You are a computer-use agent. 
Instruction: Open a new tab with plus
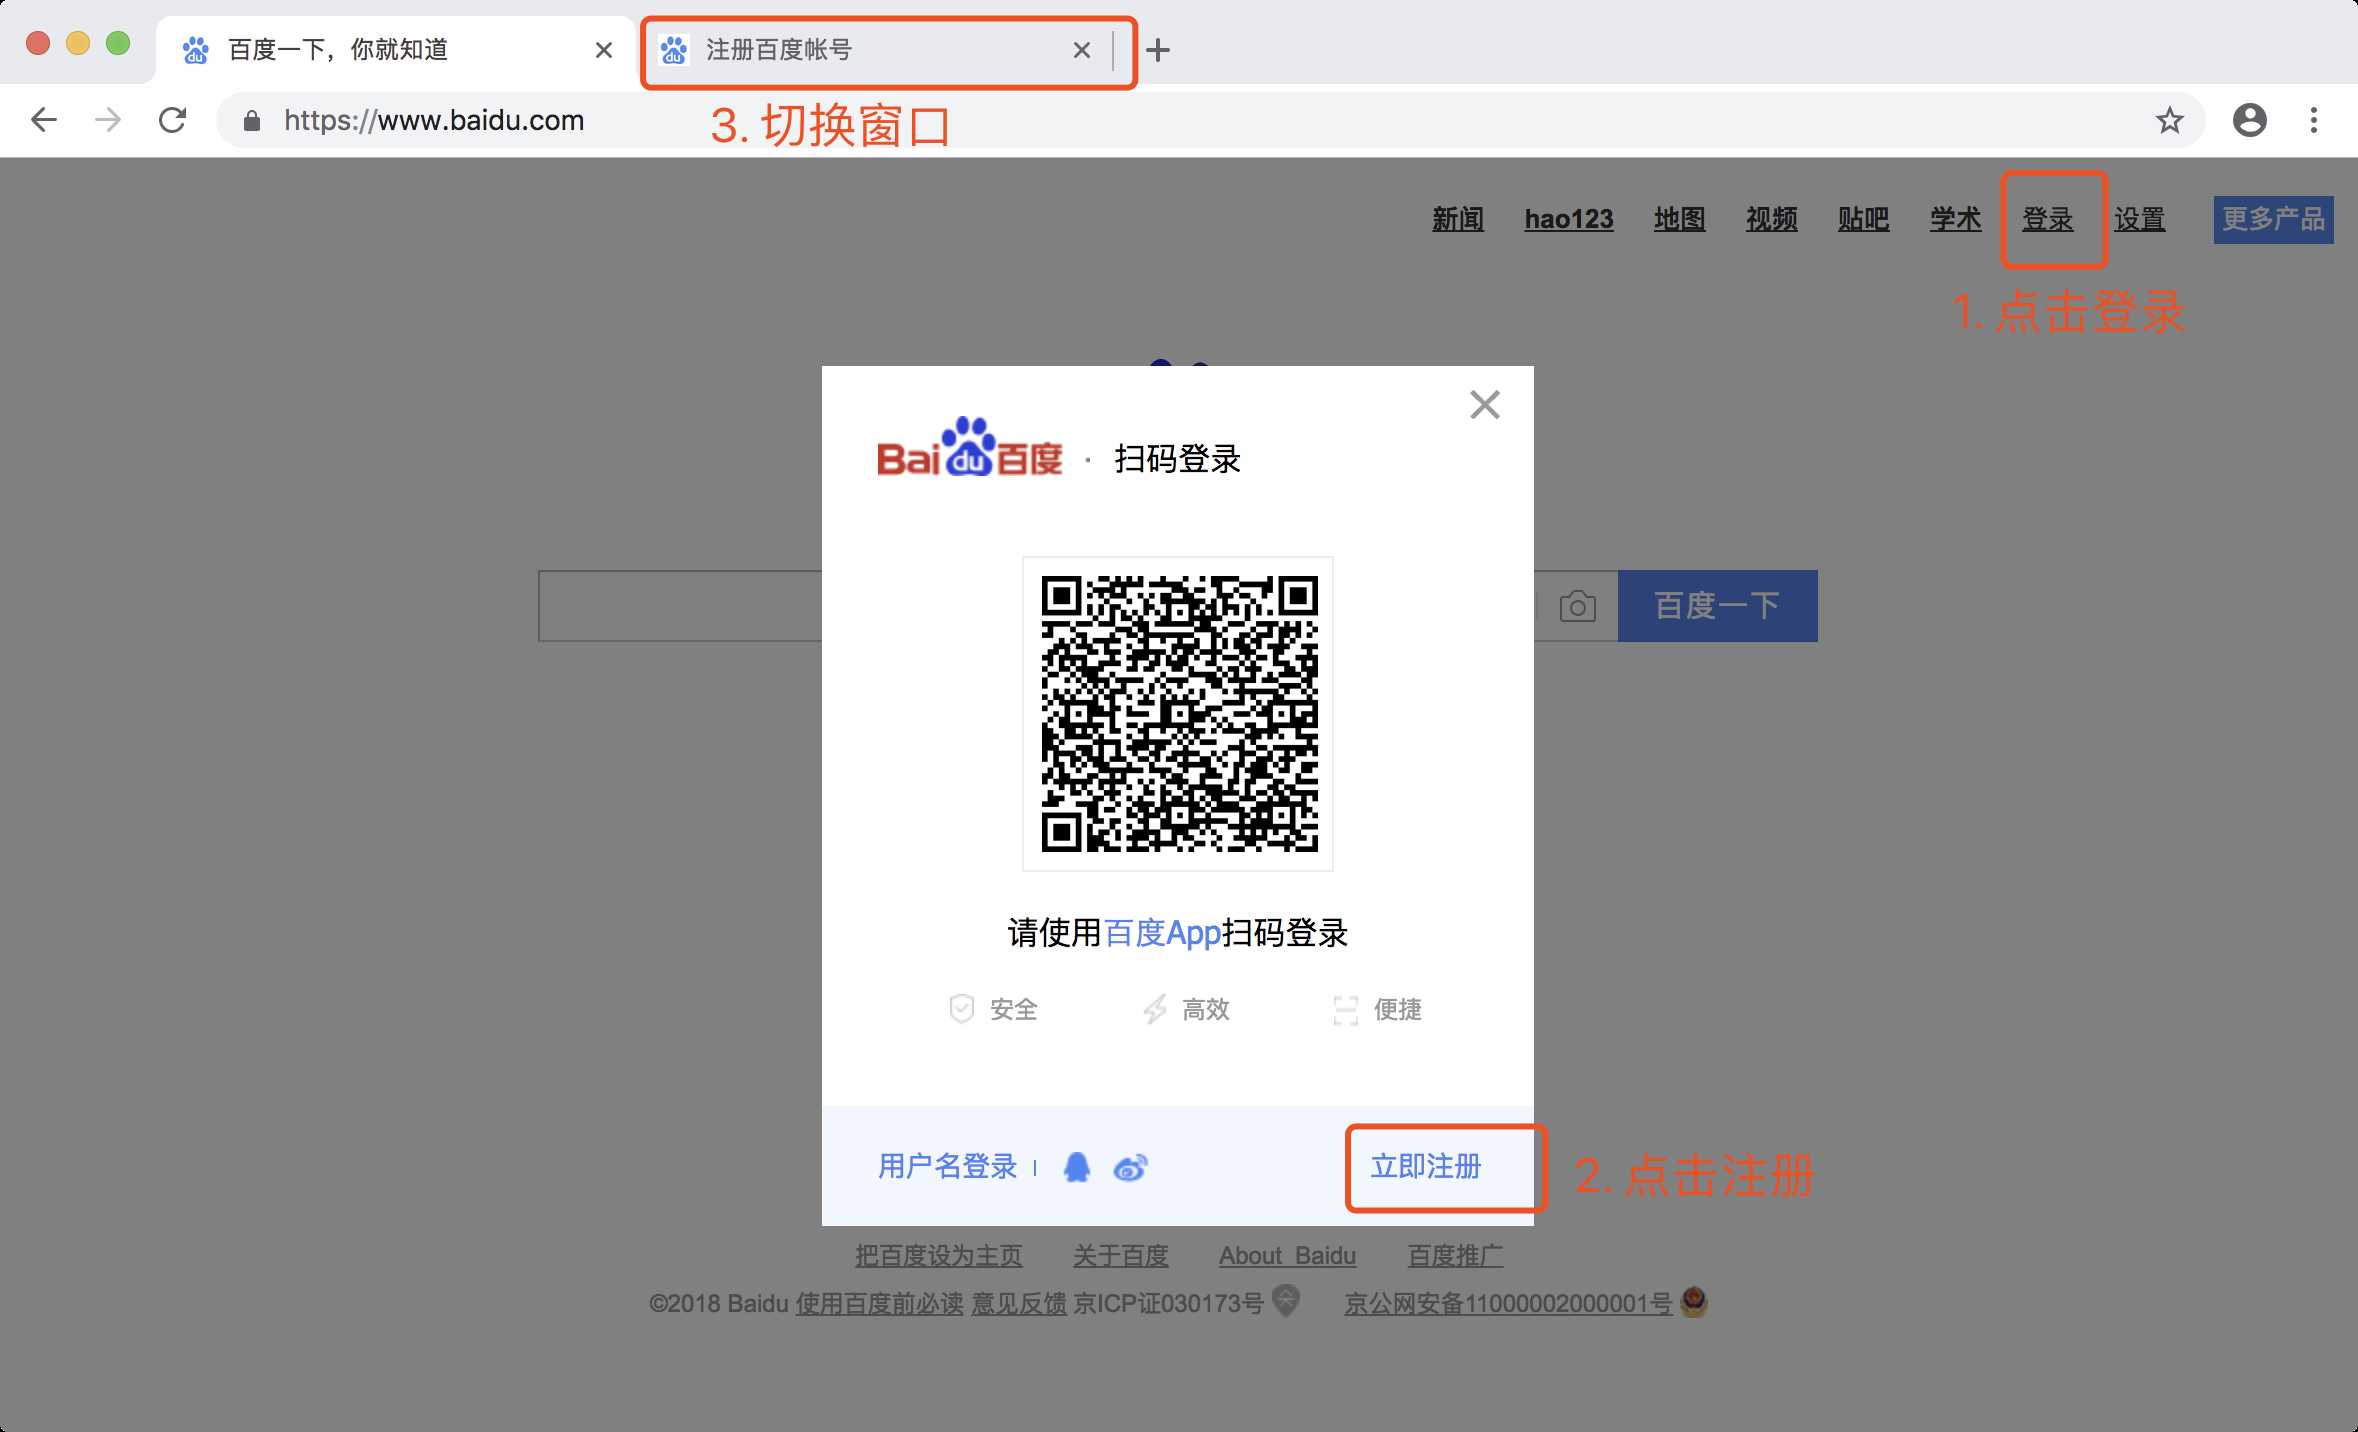pyautogui.click(x=1158, y=50)
